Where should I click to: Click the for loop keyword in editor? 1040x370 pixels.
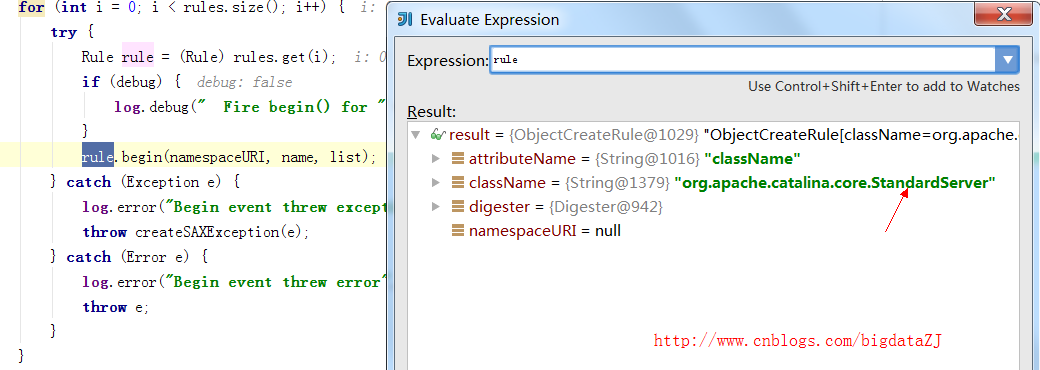tap(31, 7)
